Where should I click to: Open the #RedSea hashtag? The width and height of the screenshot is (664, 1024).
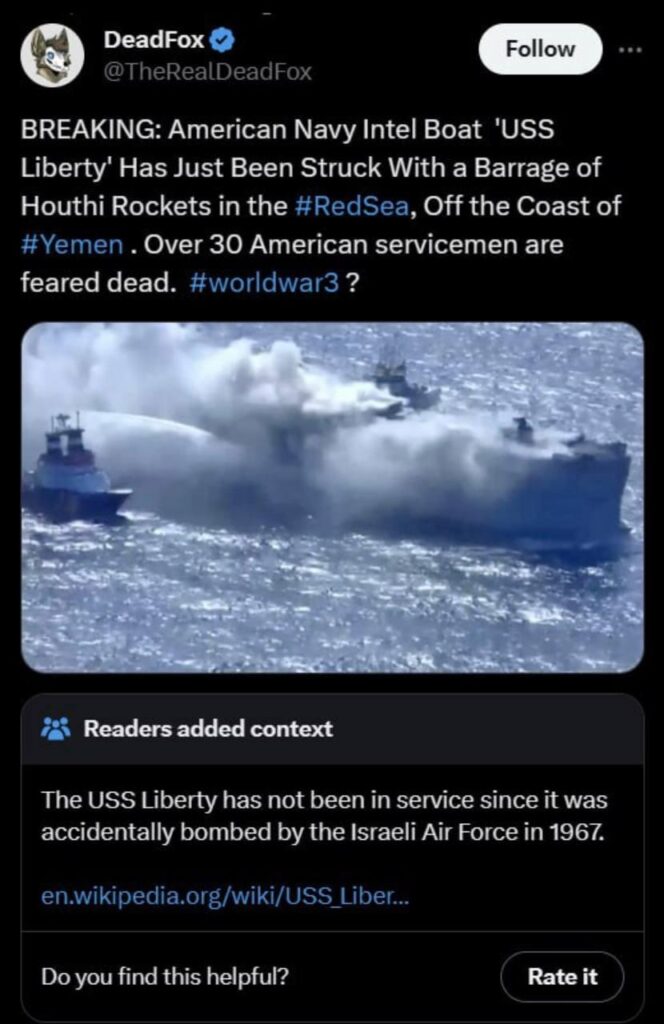353,206
